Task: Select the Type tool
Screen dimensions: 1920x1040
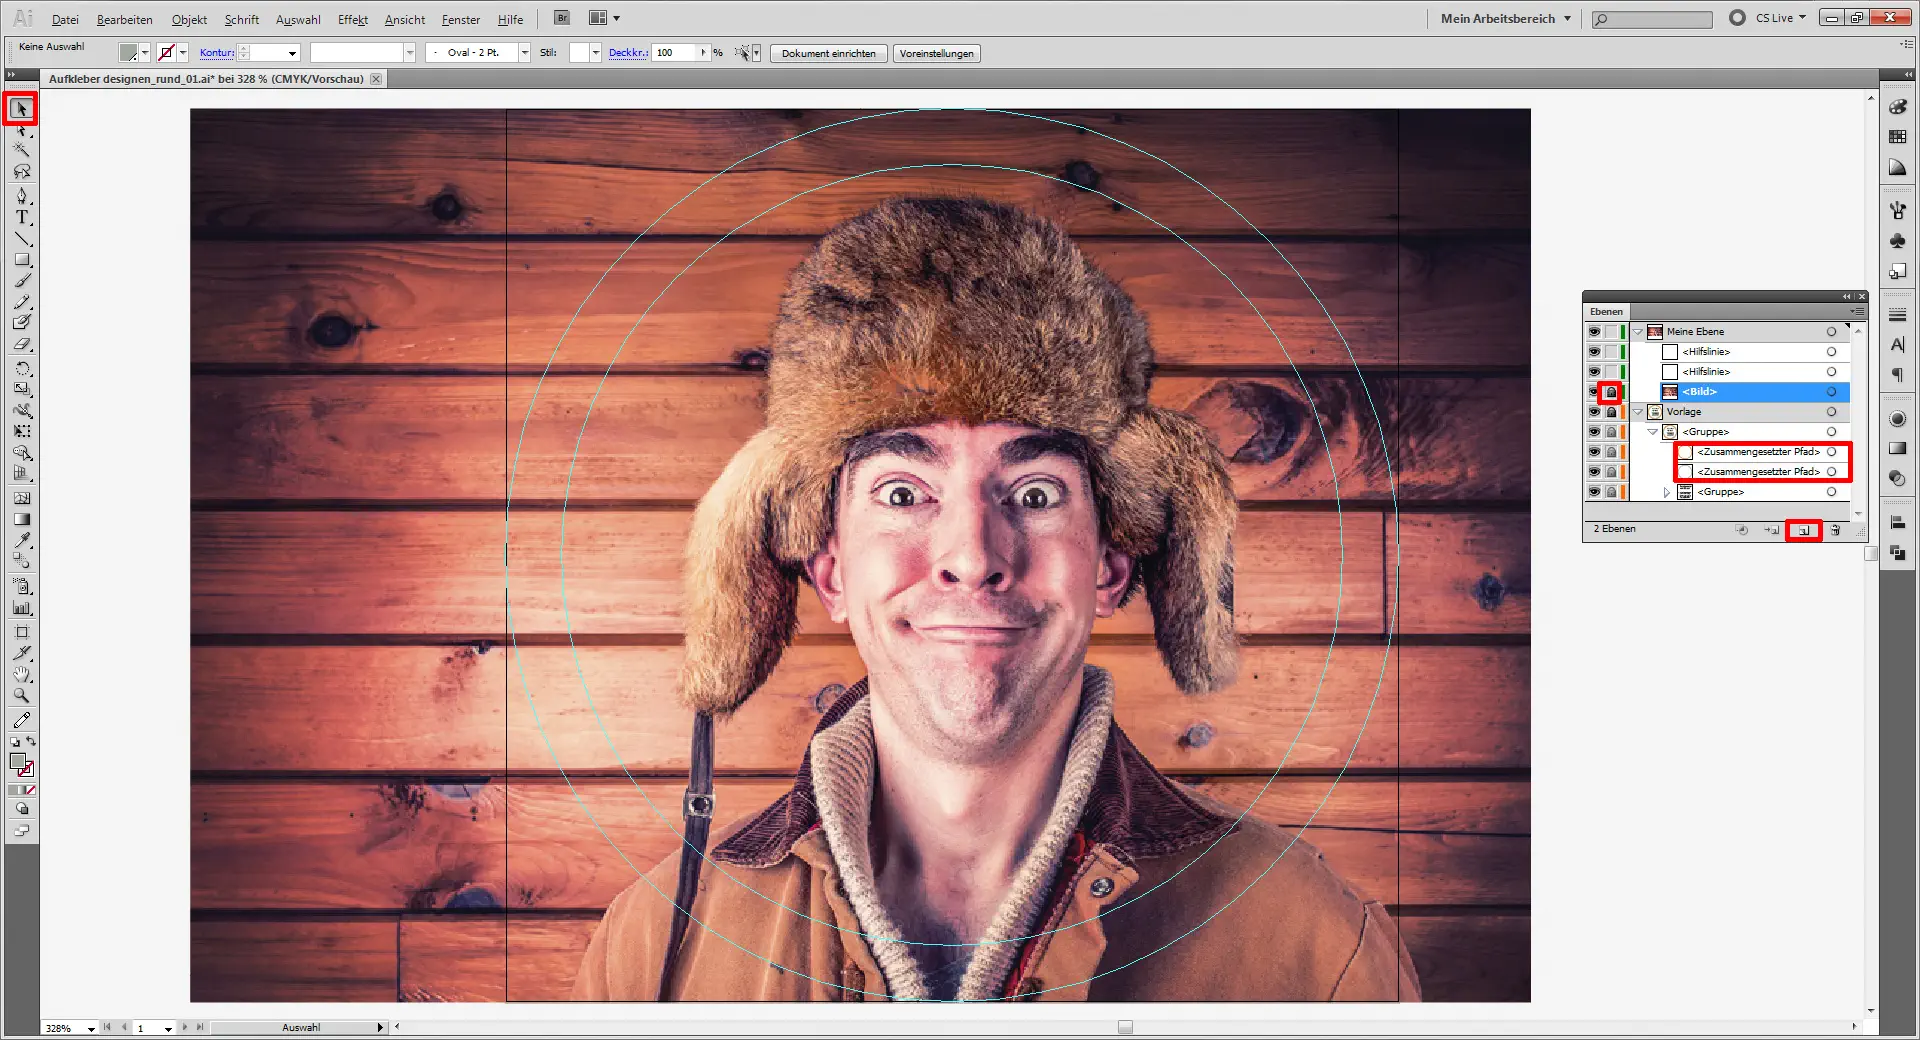Action: [x=21, y=217]
